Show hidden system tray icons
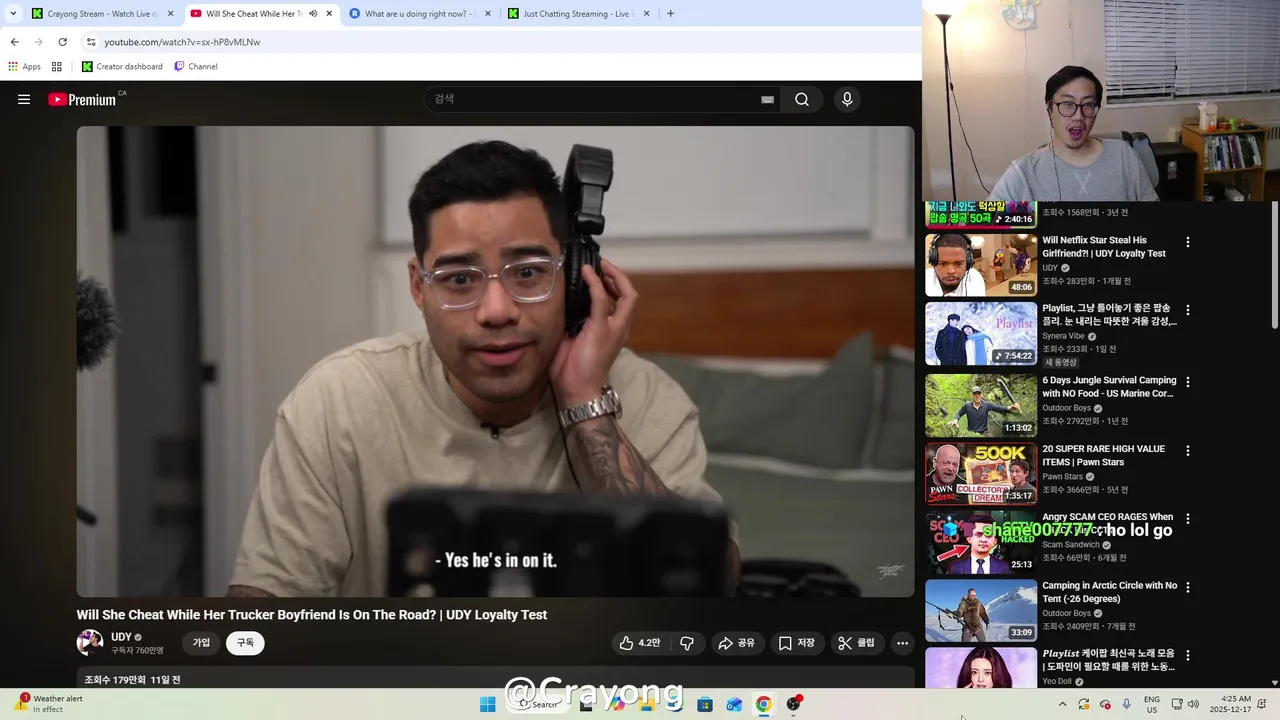1280x720 pixels. [1062, 704]
